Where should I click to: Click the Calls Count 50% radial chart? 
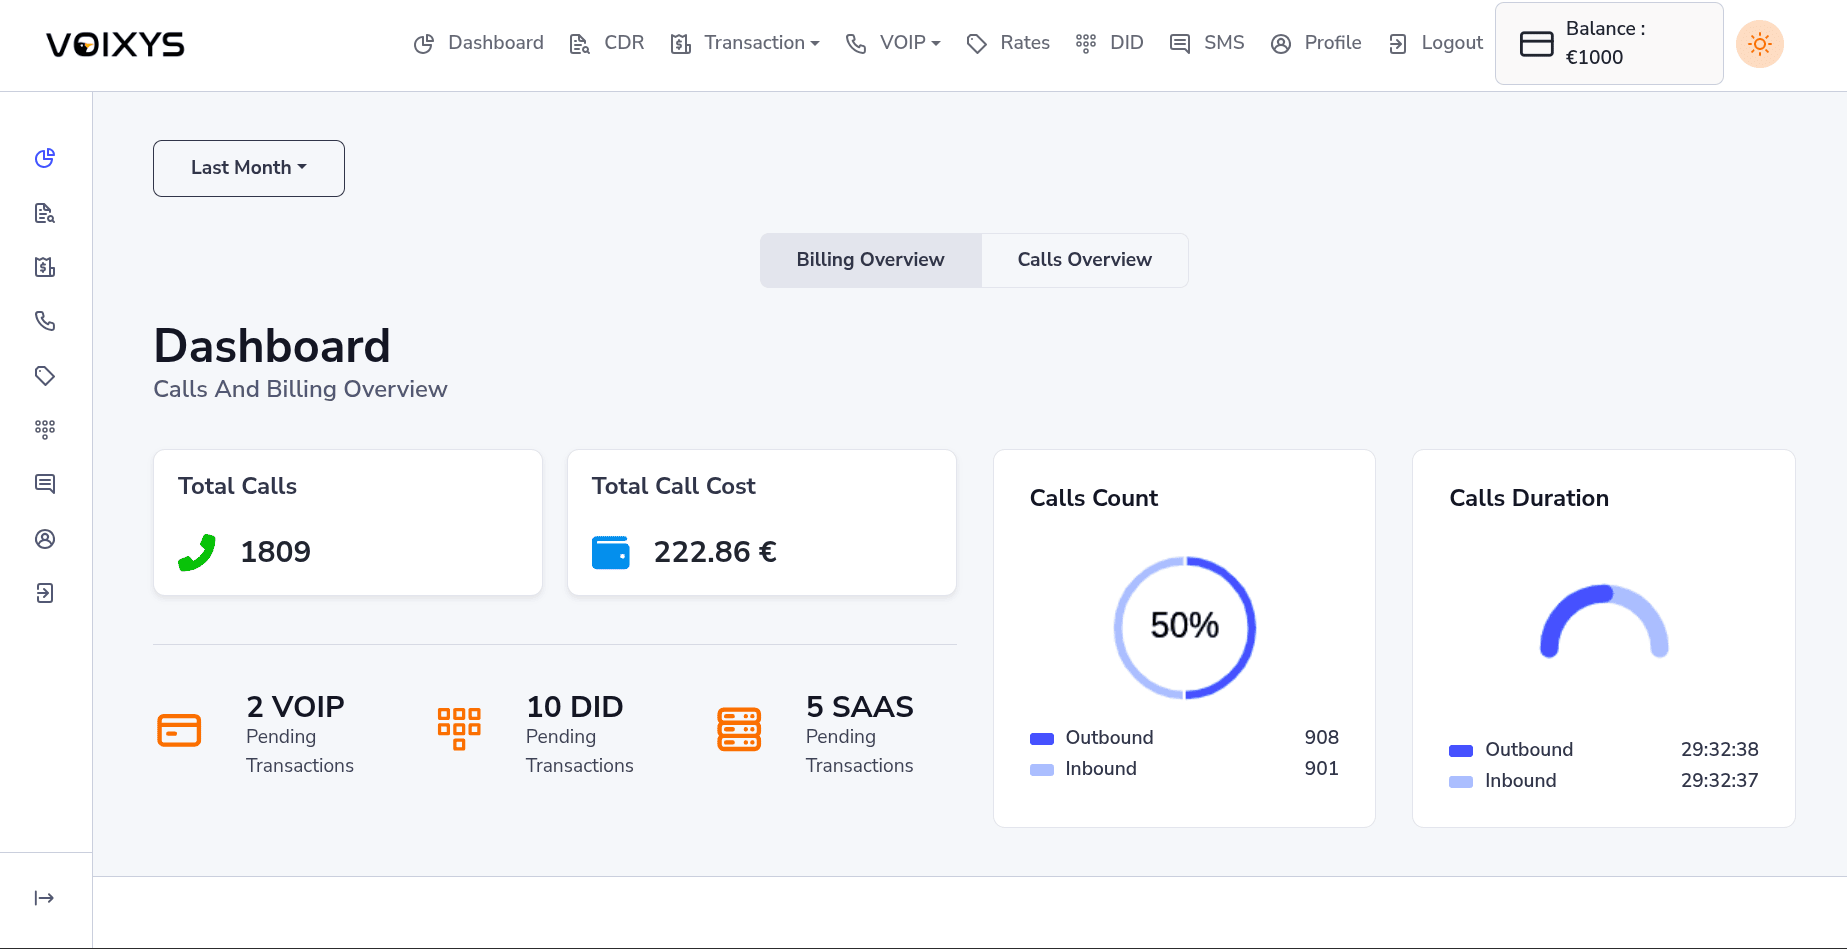1185,627
